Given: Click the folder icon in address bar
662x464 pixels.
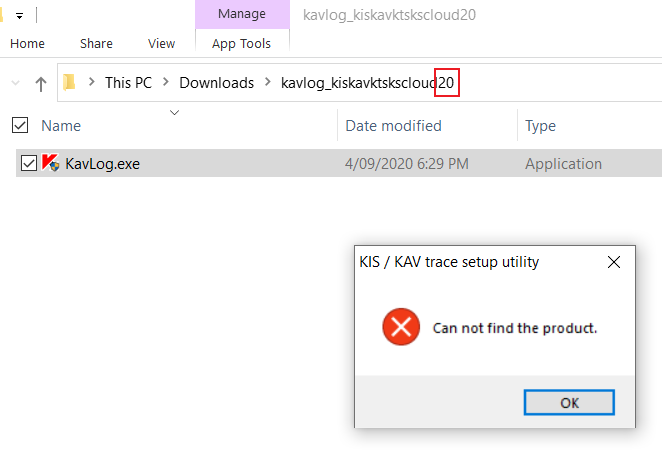Looking at the screenshot, I should (x=70, y=83).
